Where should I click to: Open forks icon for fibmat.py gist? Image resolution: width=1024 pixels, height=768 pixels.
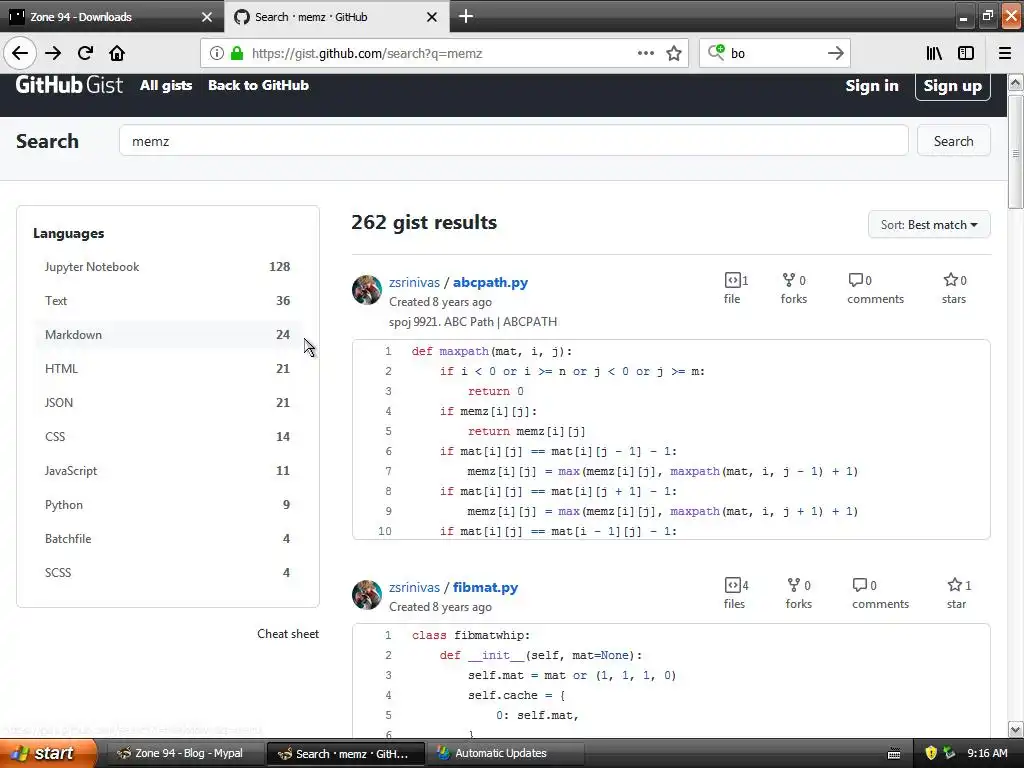[x=793, y=585]
